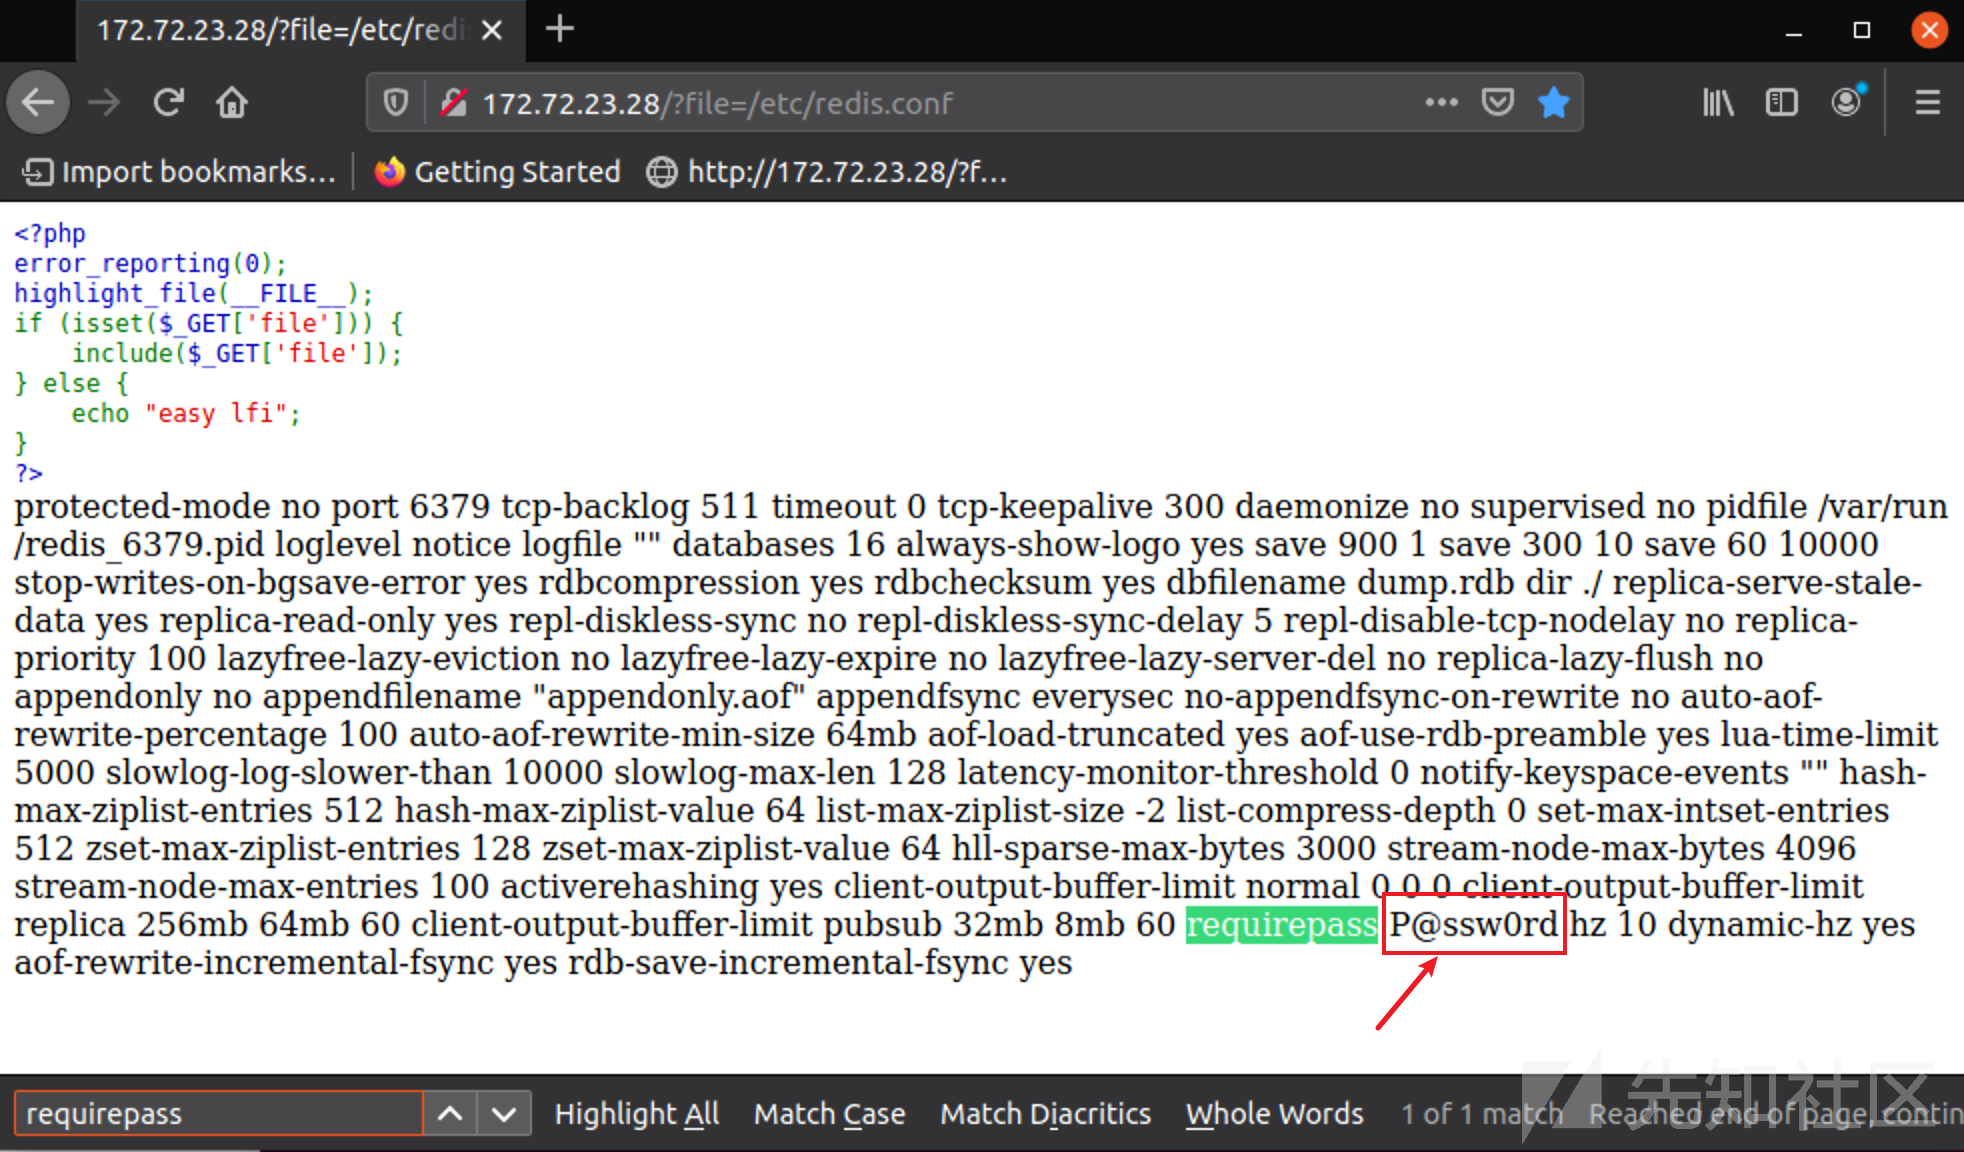The height and width of the screenshot is (1152, 1964).
Task: Show the sidebars panel
Action: pos(1781,102)
